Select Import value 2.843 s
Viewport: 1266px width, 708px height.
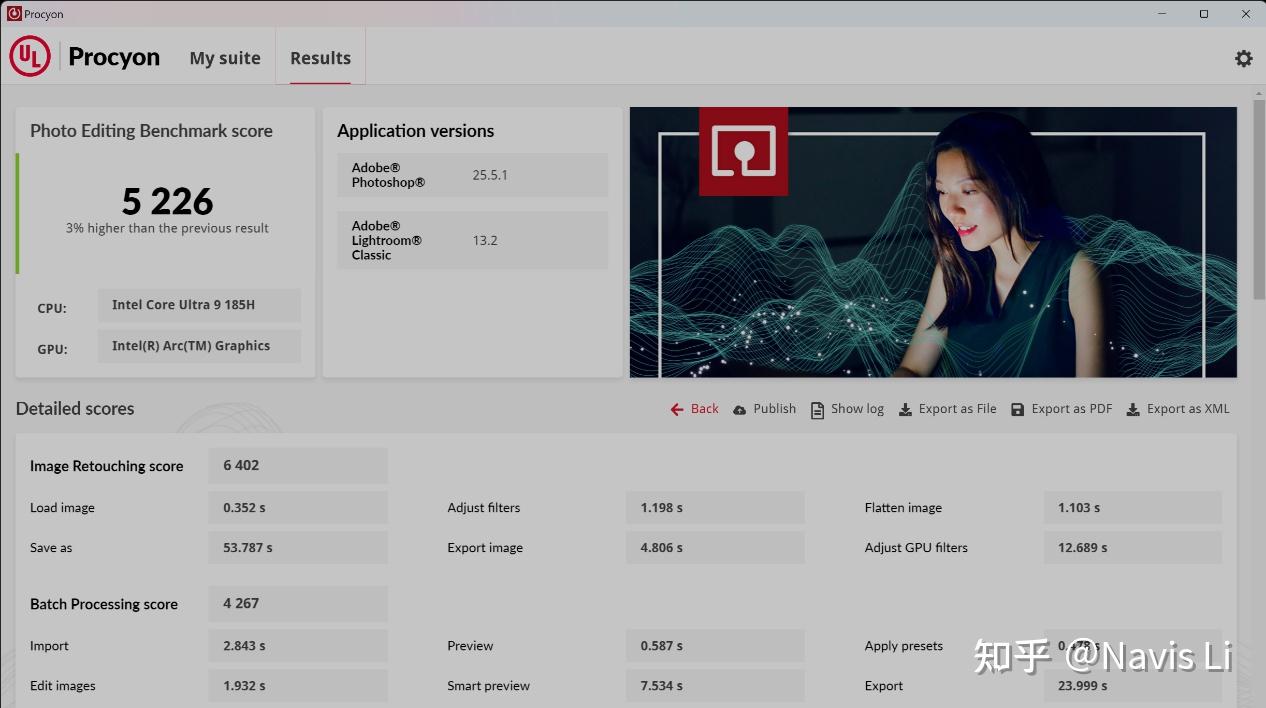[298, 646]
